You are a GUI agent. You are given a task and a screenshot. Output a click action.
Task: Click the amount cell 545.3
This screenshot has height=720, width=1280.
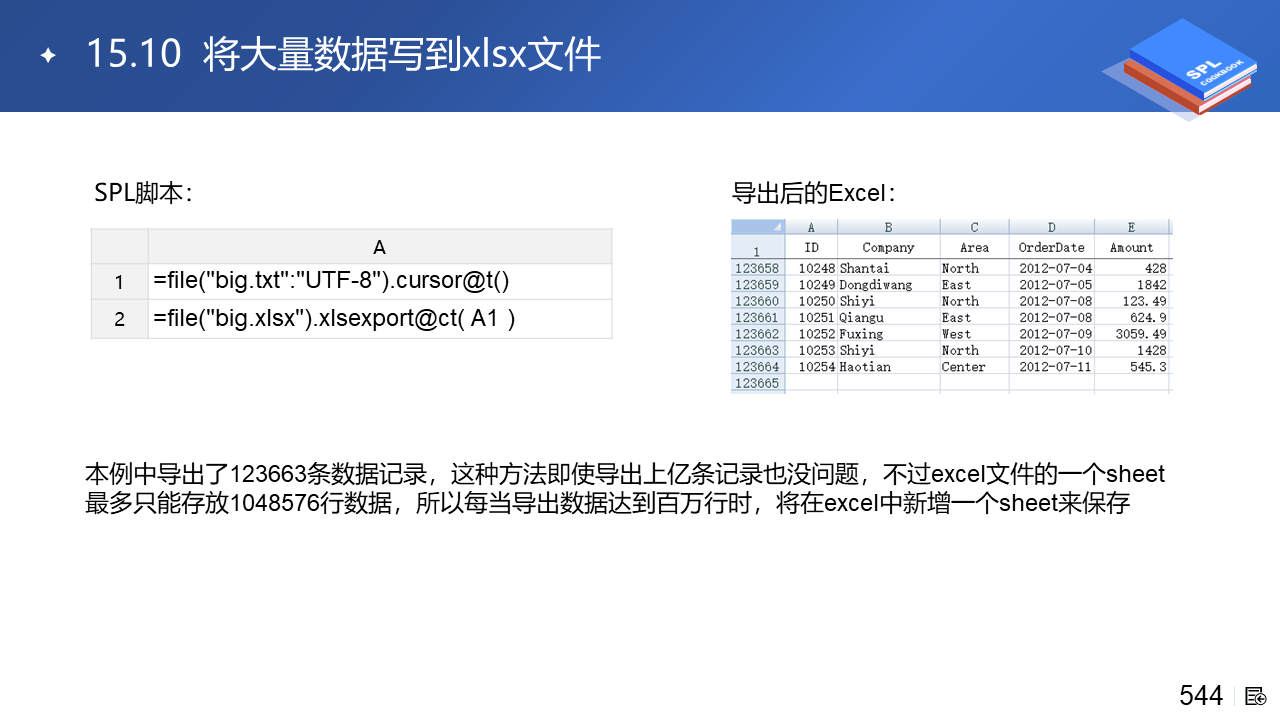click(x=1132, y=367)
